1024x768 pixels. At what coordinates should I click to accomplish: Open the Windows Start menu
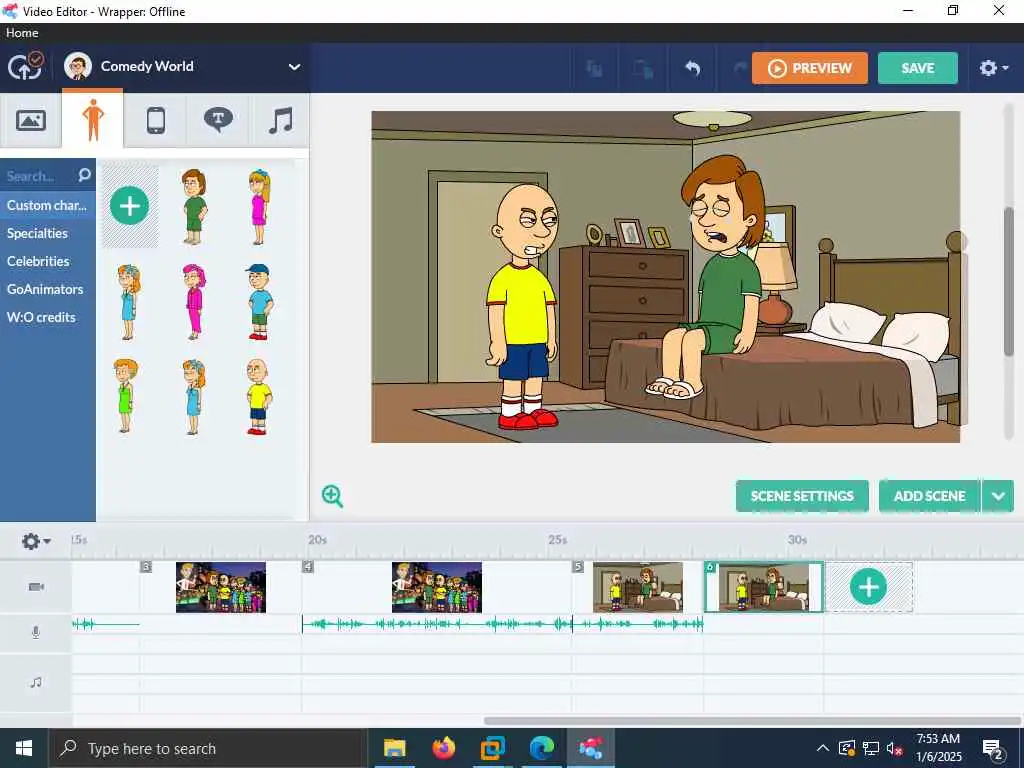click(x=24, y=748)
